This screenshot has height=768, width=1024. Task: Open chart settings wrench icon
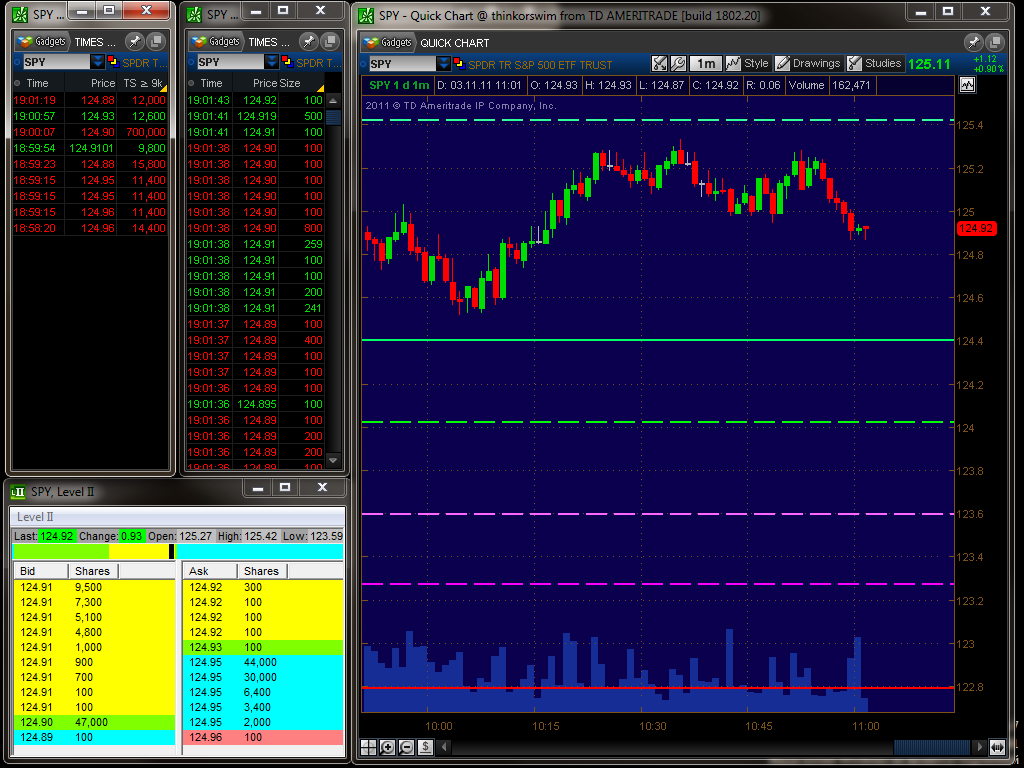[x=678, y=63]
